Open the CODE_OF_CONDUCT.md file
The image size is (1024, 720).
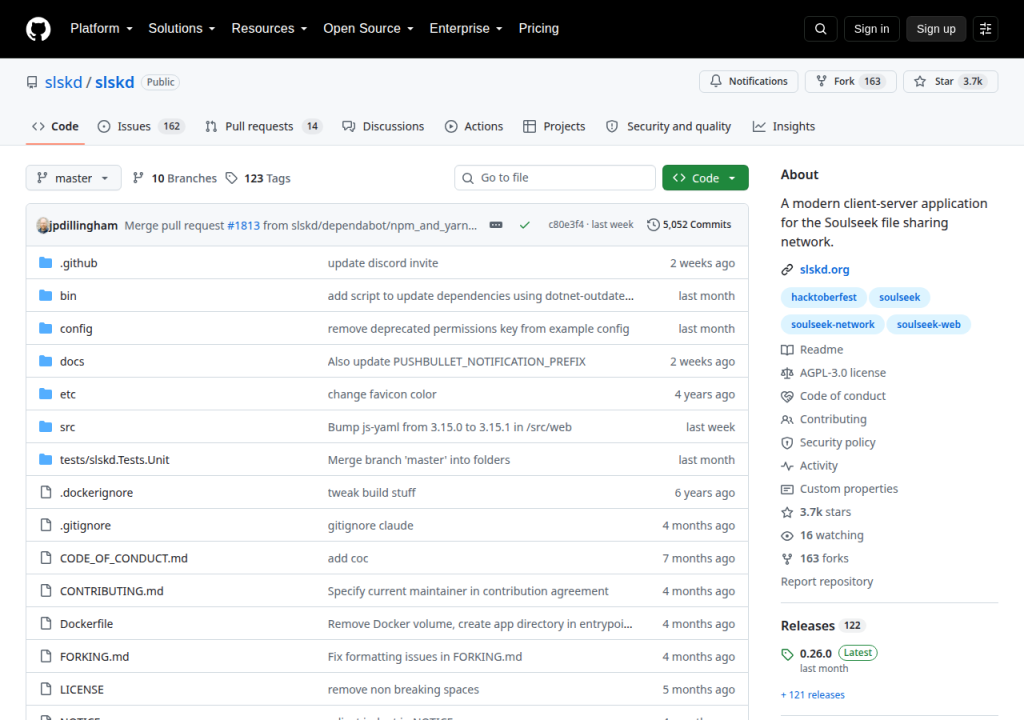pos(123,558)
